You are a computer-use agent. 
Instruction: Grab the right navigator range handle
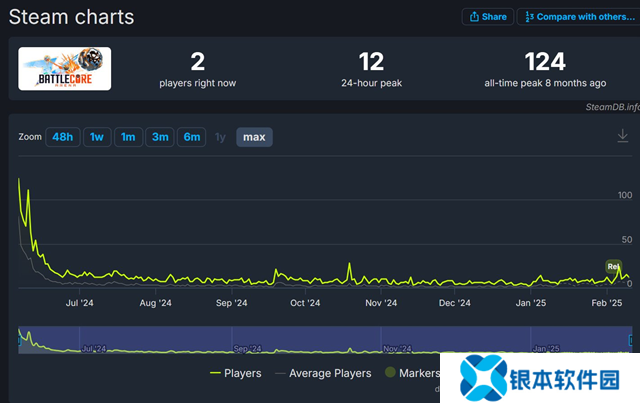pos(631,340)
